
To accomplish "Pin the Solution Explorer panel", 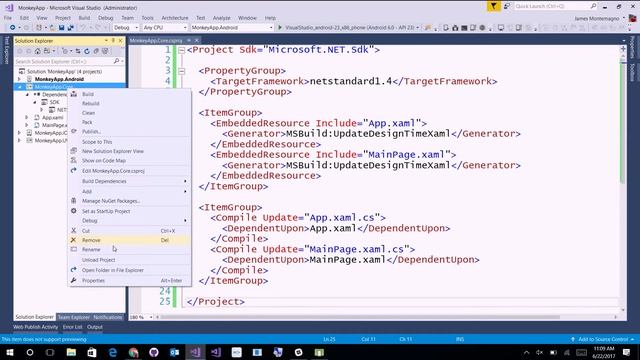I will point(113,40).
